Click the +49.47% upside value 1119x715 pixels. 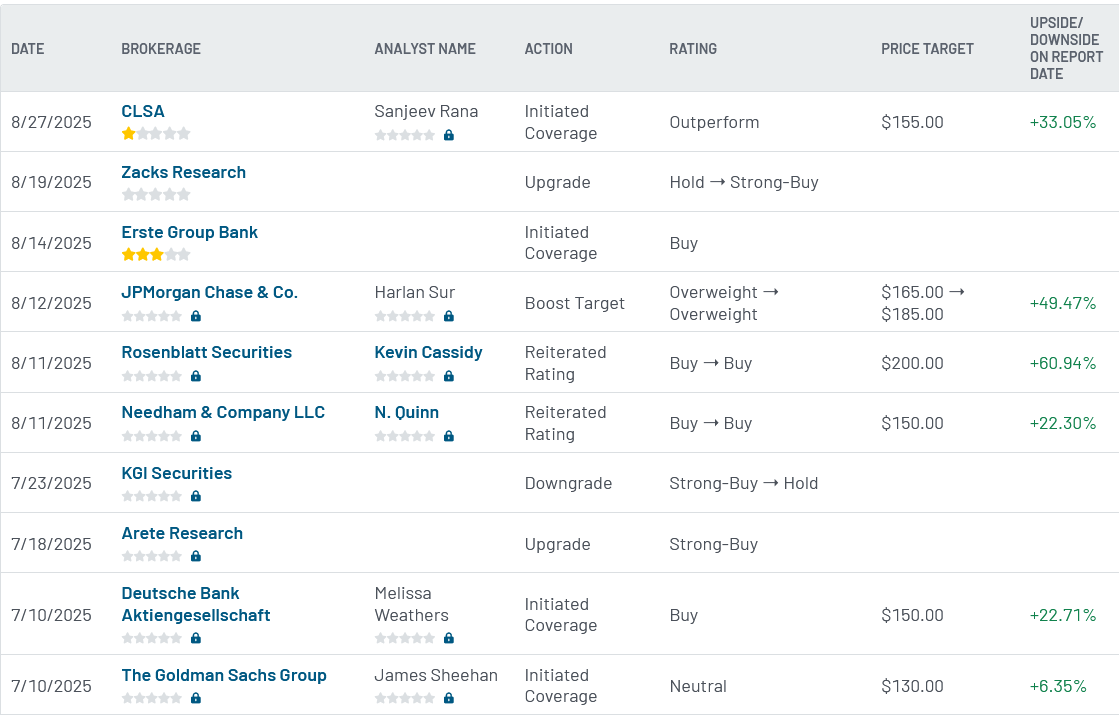coord(1063,303)
